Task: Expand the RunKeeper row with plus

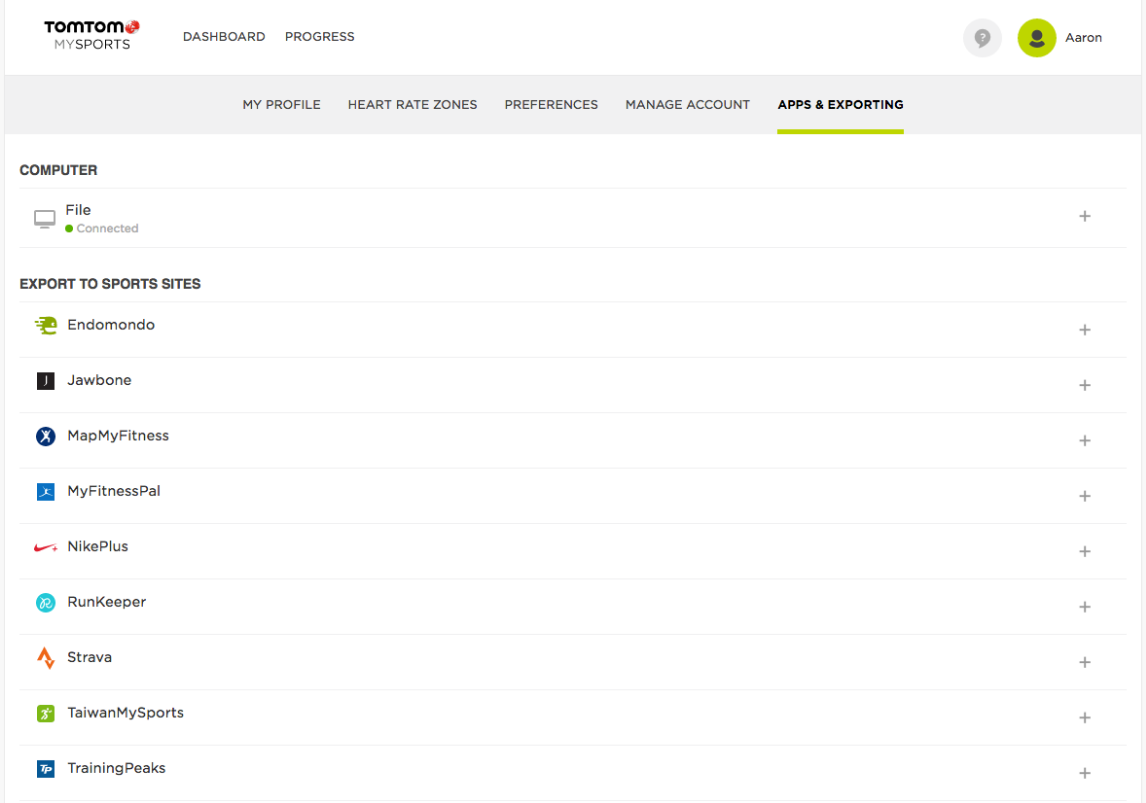Action: tap(1085, 607)
